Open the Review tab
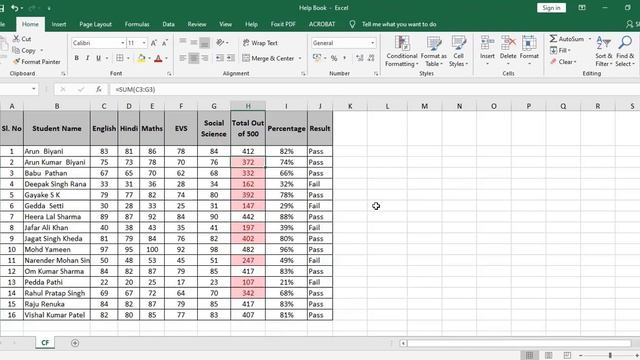Viewport: 640px width, 360px height. (197, 24)
